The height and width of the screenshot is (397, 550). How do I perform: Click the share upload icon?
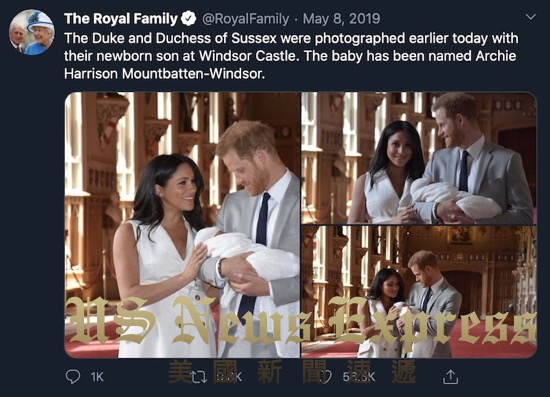tap(450, 377)
